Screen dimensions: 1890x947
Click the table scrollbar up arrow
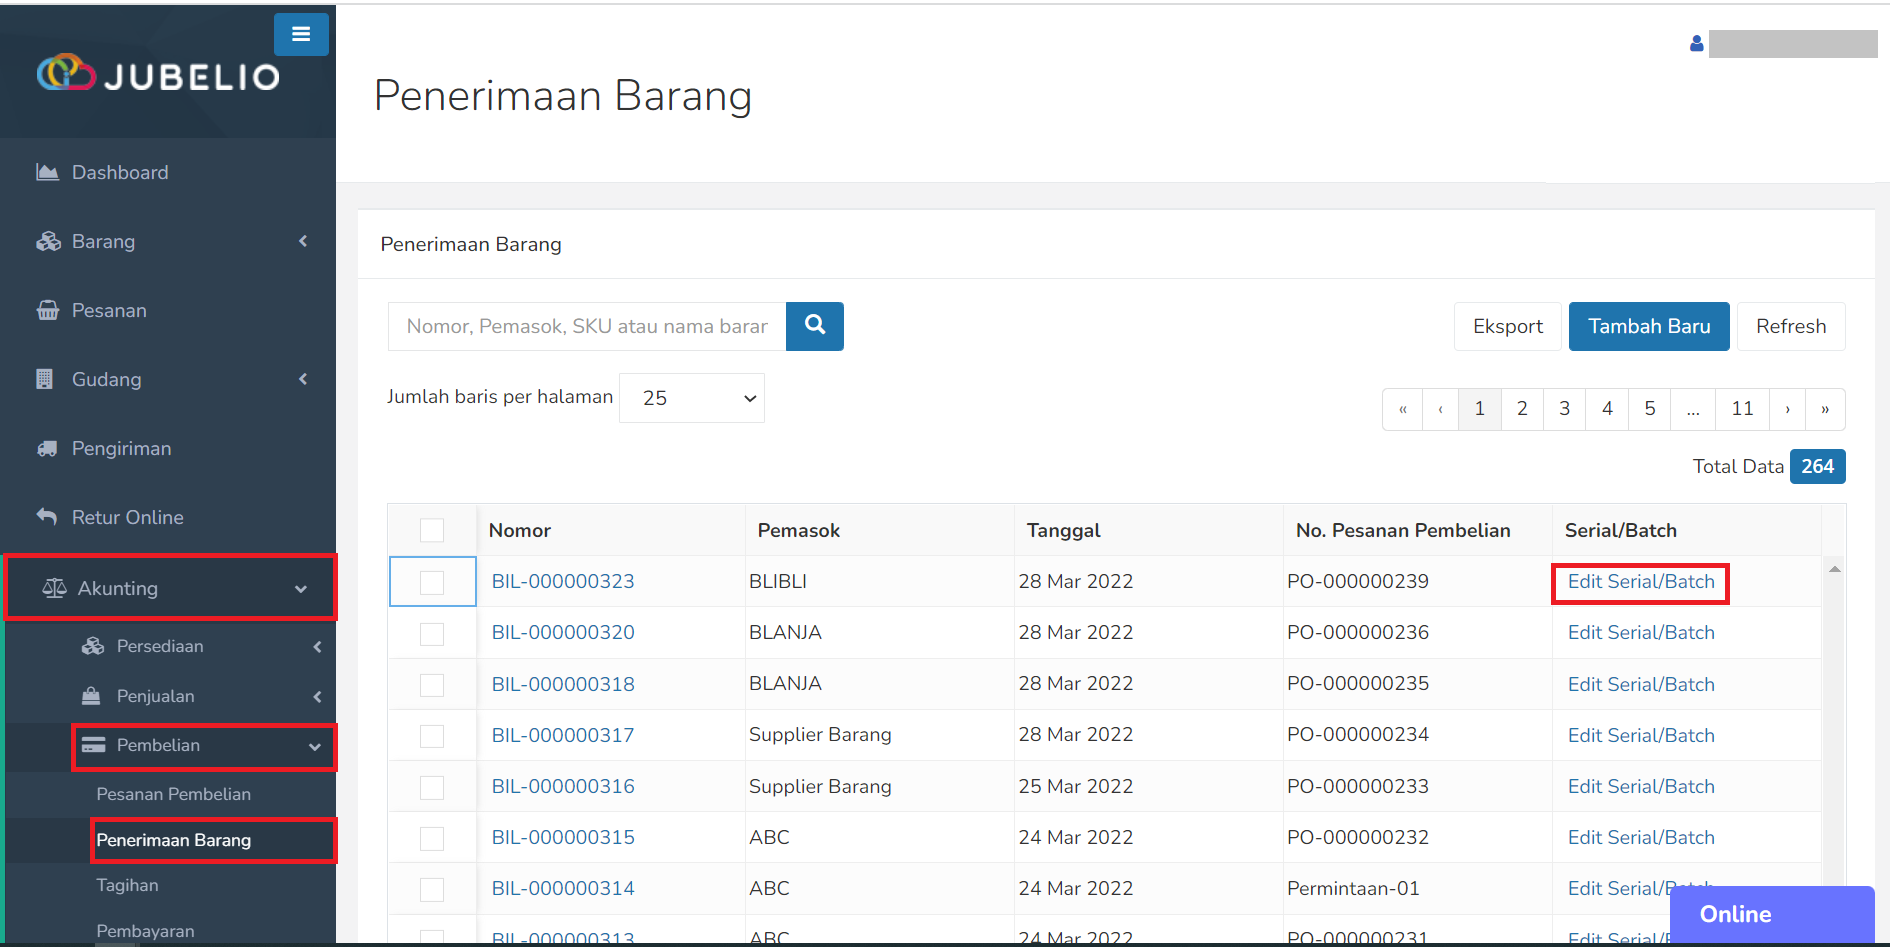tap(1835, 569)
